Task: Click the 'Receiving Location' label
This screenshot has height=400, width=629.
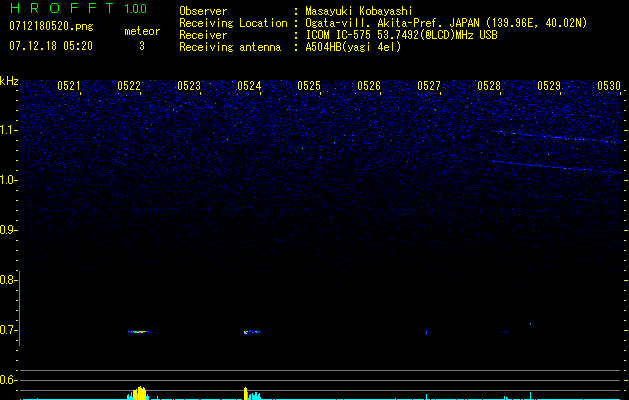Action: [x=233, y=23]
